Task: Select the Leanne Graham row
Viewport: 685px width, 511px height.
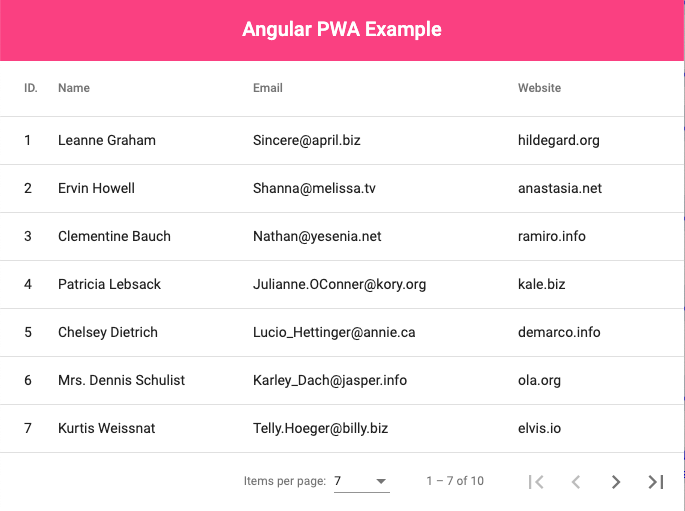Action: tap(107, 140)
